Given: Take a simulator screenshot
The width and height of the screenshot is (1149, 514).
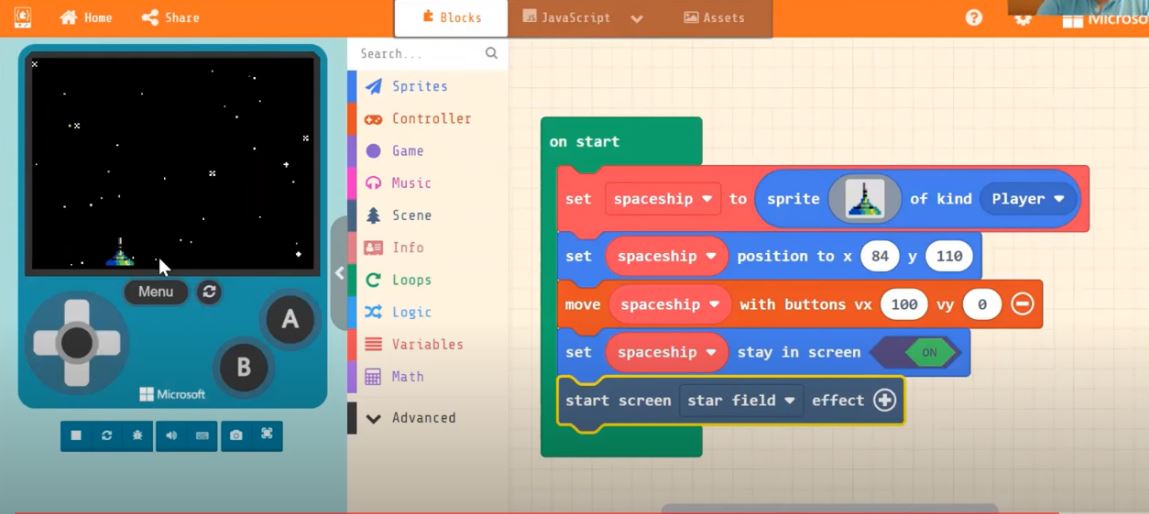Looking at the screenshot, I should pos(236,436).
